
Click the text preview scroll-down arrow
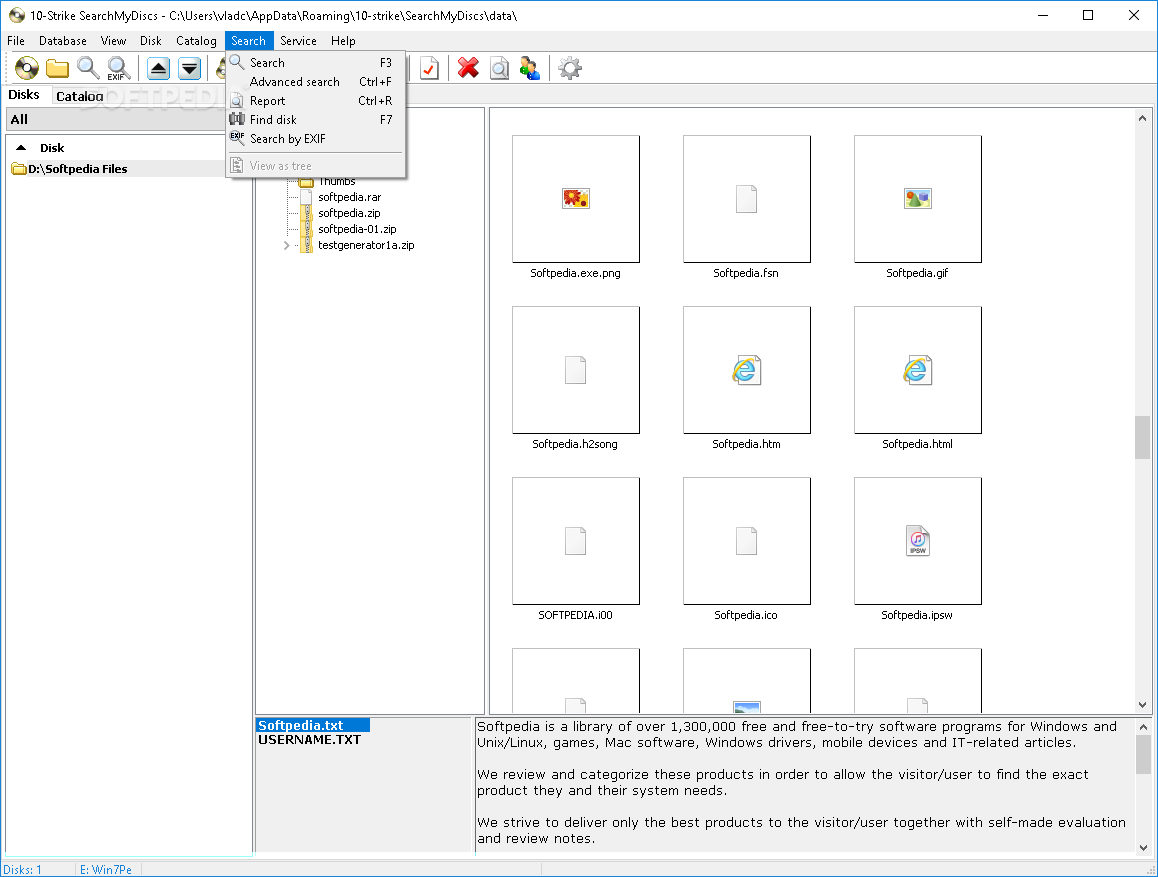coord(1142,847)
